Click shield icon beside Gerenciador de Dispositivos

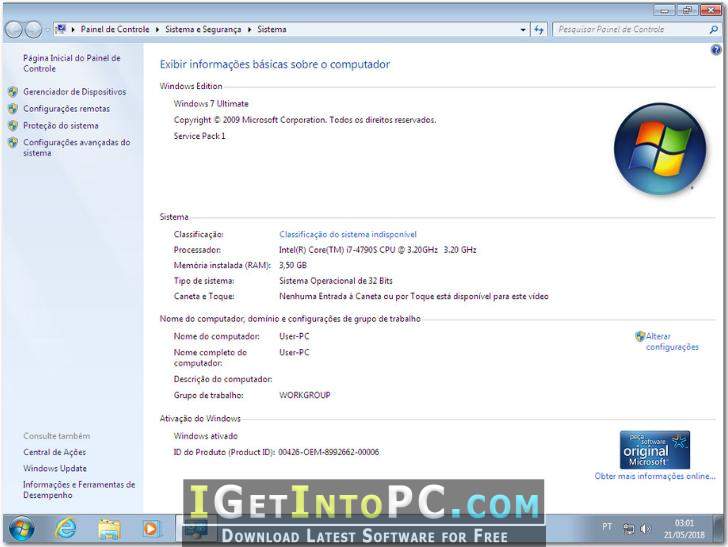click(13, 92)
